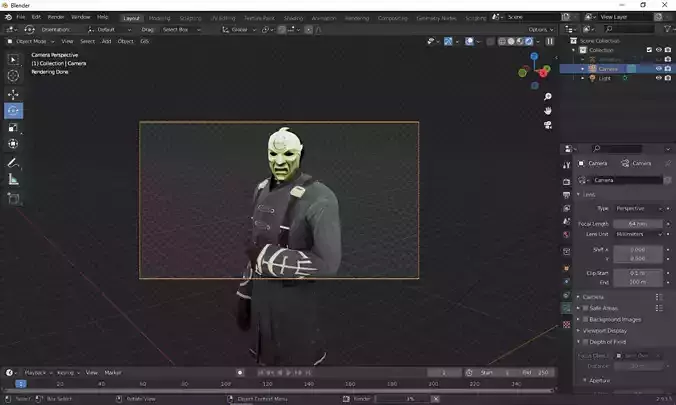Viewport: 676px width, 405px height.
Task: Expand the Camera object in outliner
Action: (582, 69)
